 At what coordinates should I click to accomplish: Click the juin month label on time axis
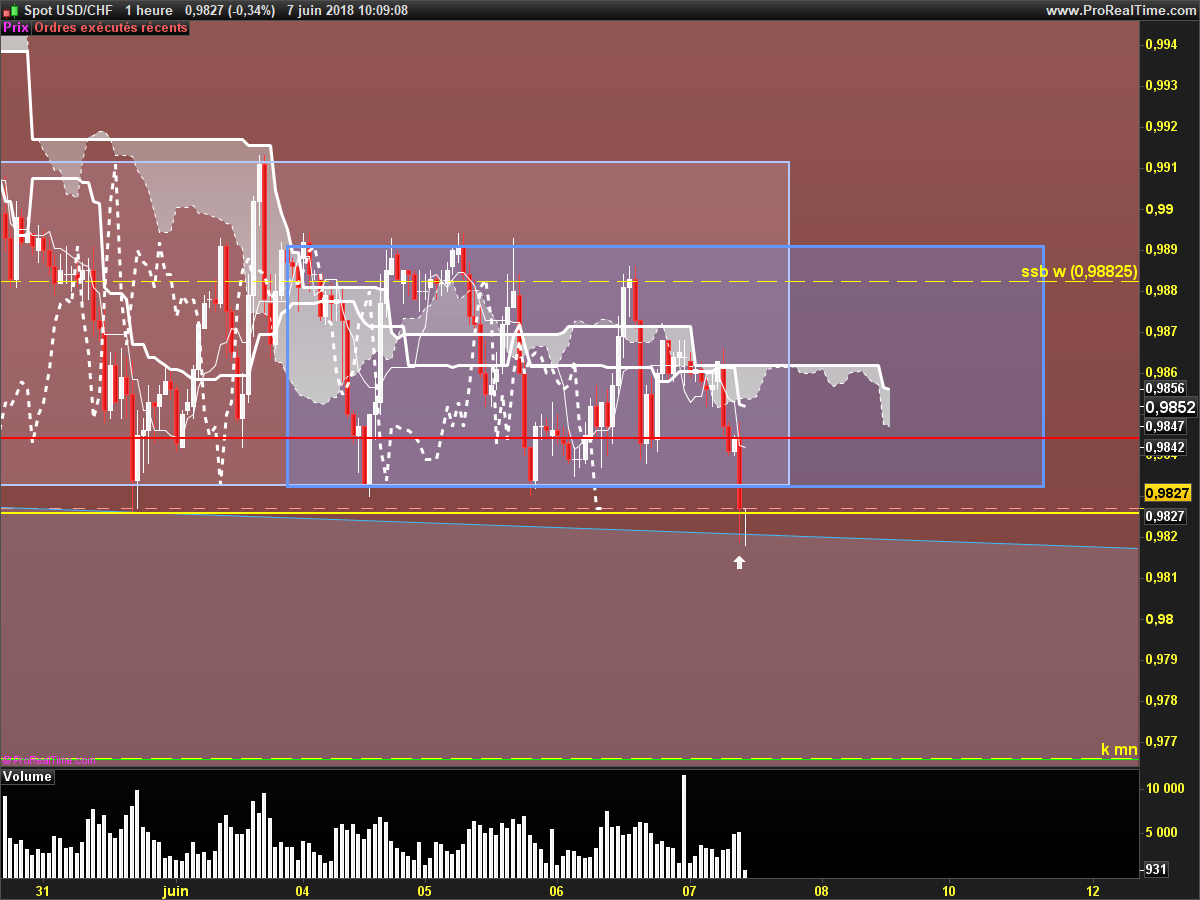click(x=175, y=890)
